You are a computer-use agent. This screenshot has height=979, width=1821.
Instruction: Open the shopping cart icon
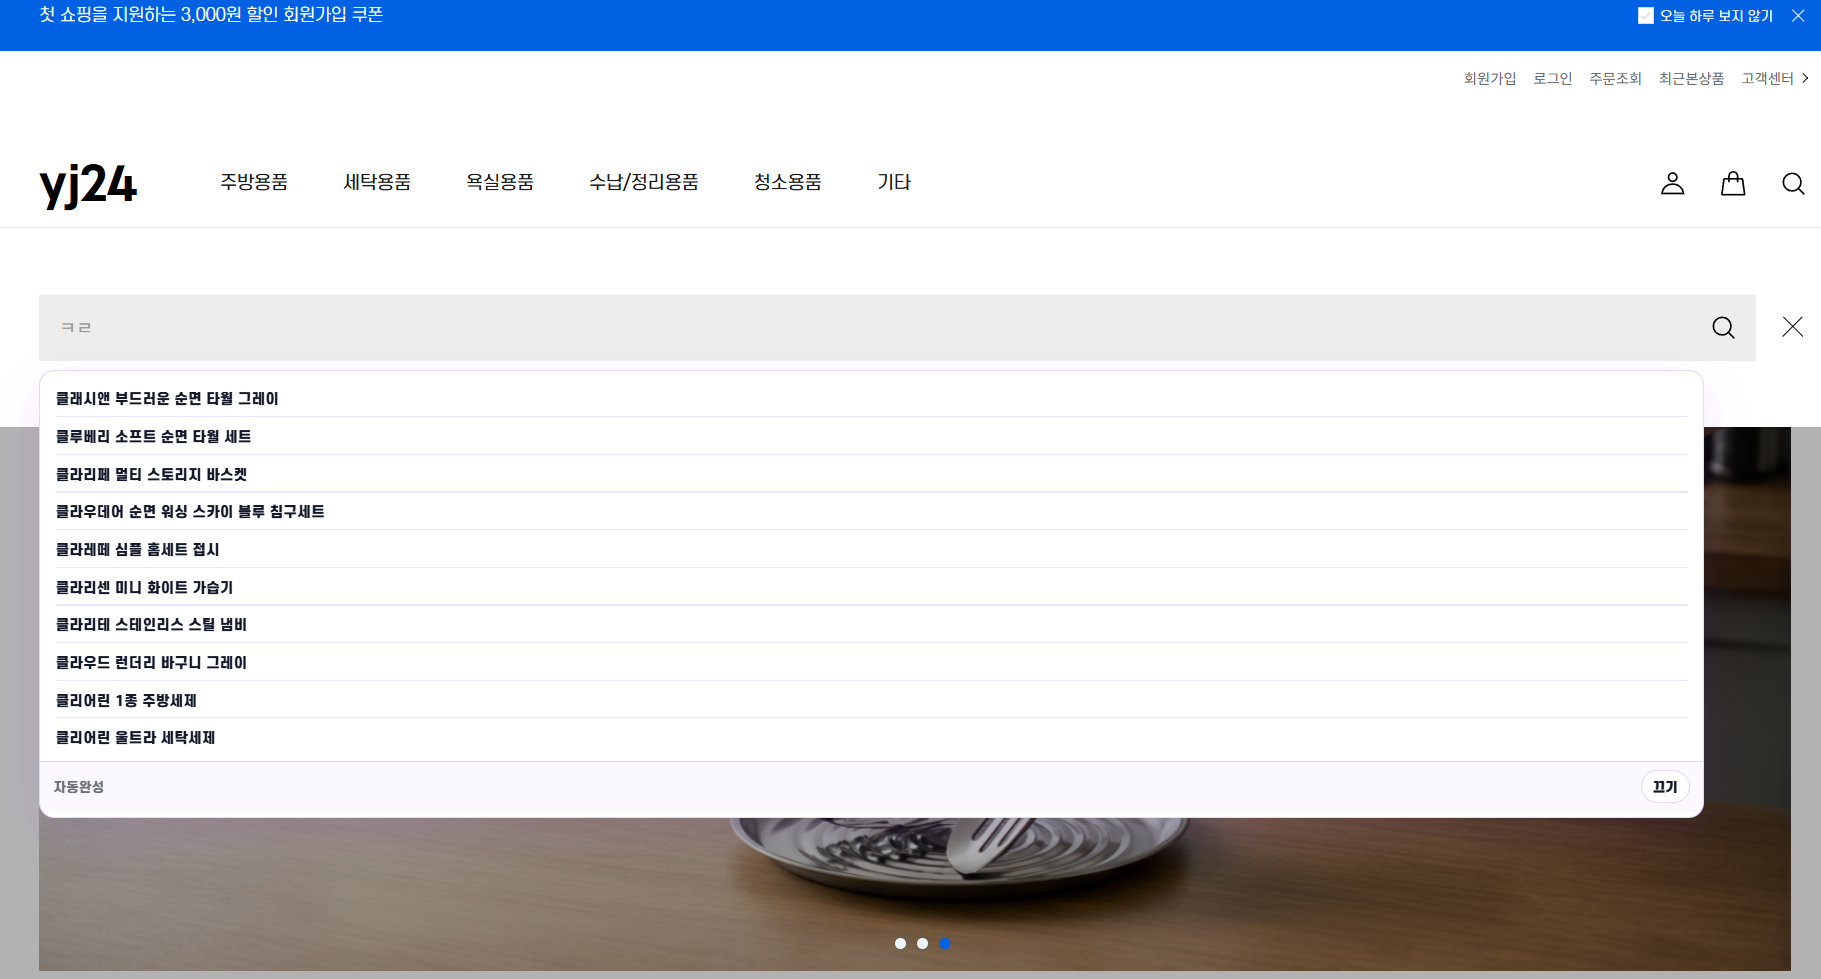[x=1732, y=183]
